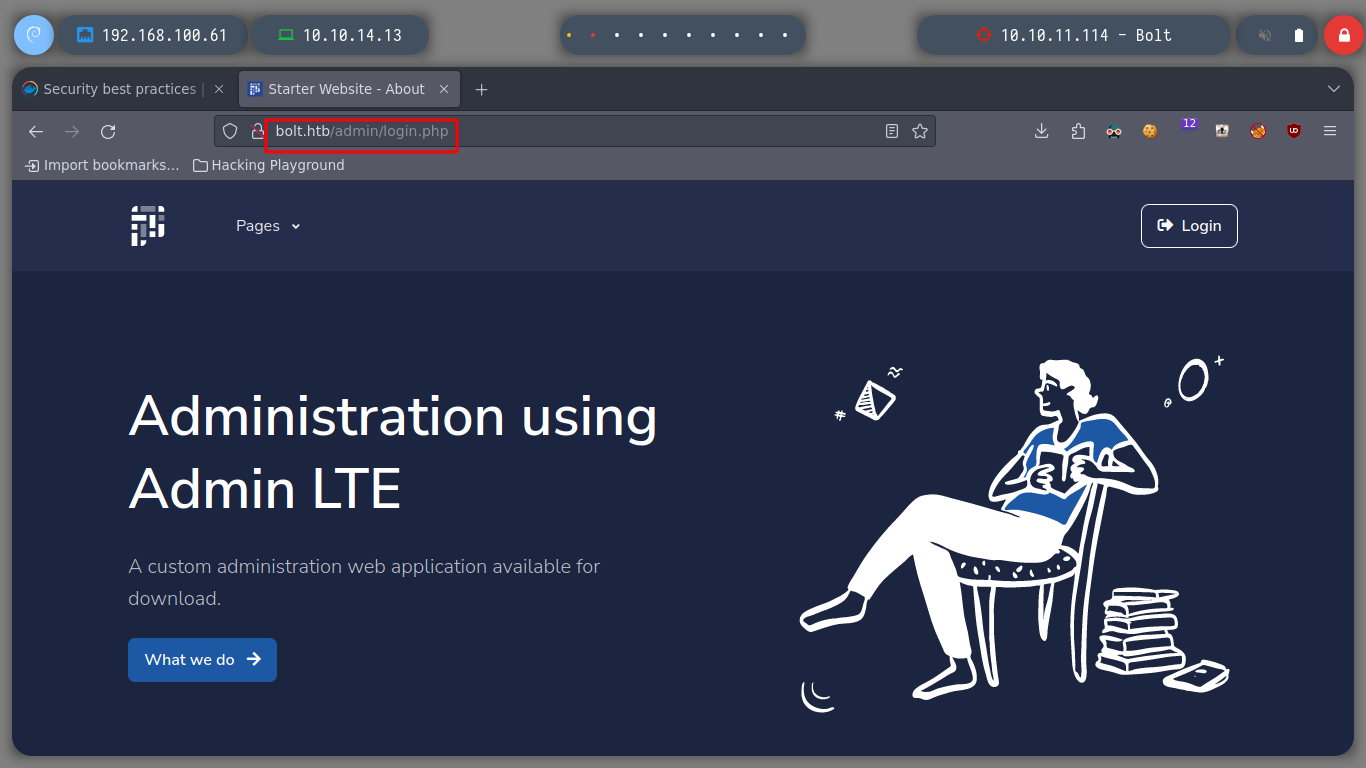This screenshot has width=1366, height=768.
Task: Open a new browser tab
Action: [x=481, y=89]
